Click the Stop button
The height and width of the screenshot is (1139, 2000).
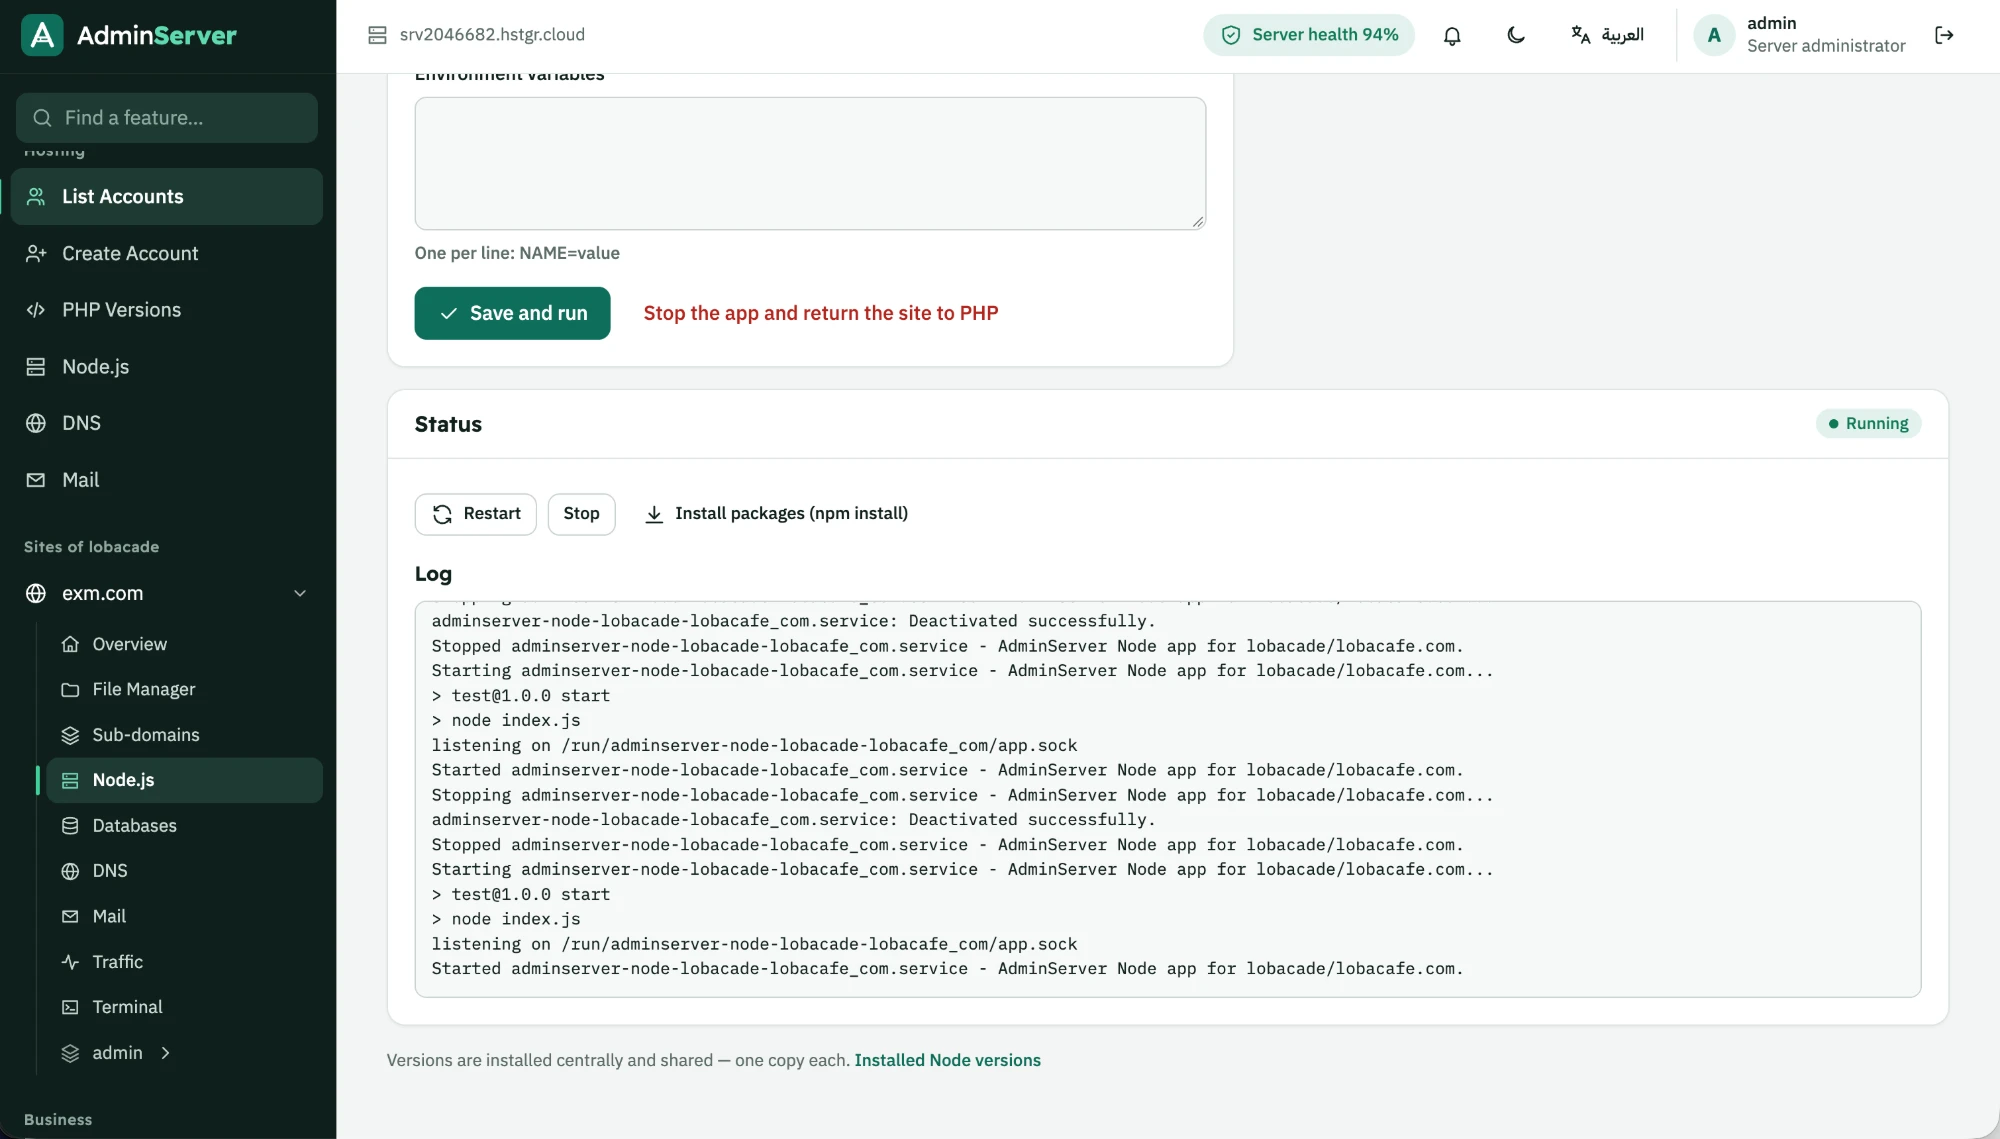pyautogui.click(x=581, y=514)
